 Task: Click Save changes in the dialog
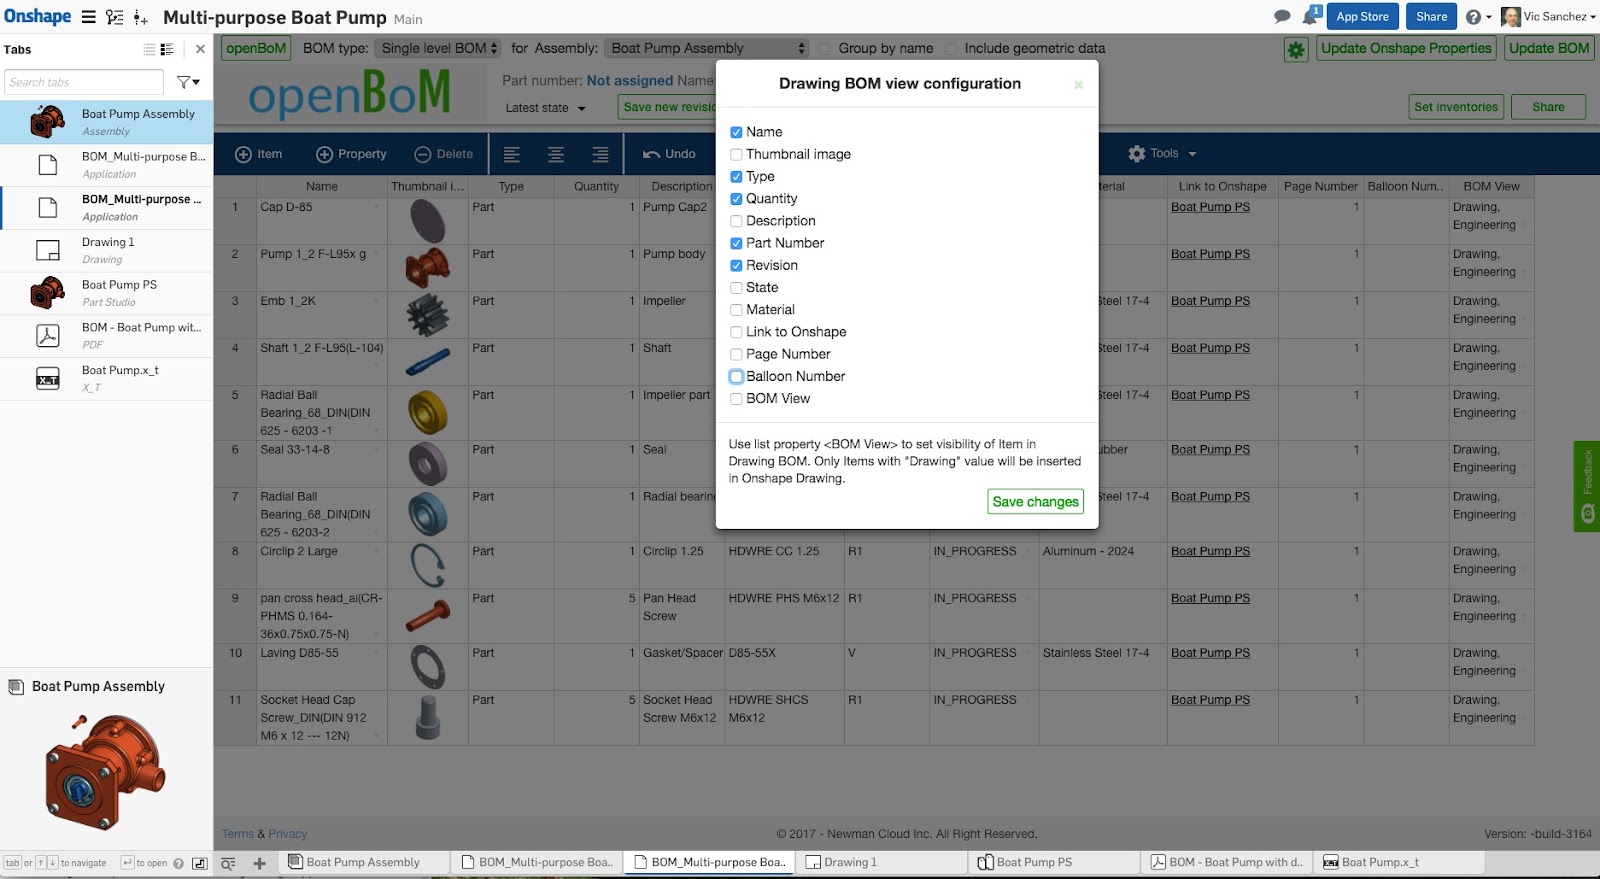pos(1036,502)
